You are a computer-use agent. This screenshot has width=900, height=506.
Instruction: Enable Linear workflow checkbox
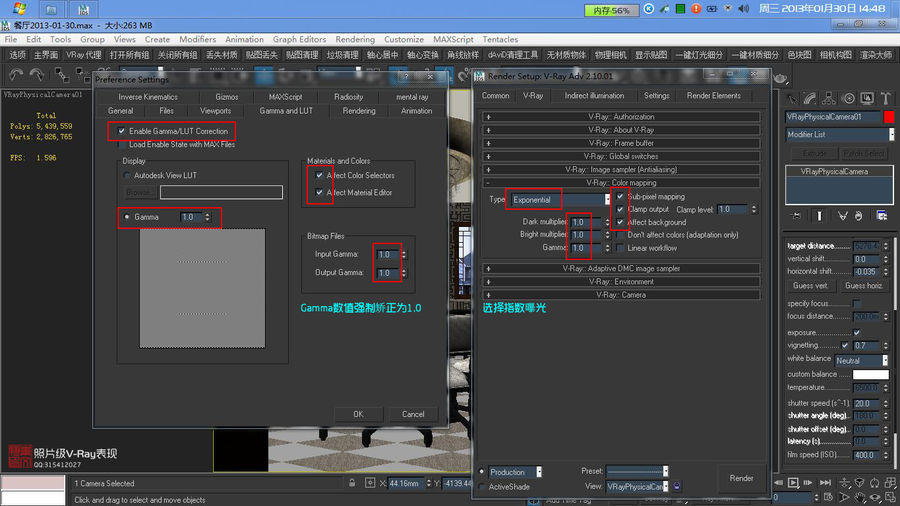620,248
